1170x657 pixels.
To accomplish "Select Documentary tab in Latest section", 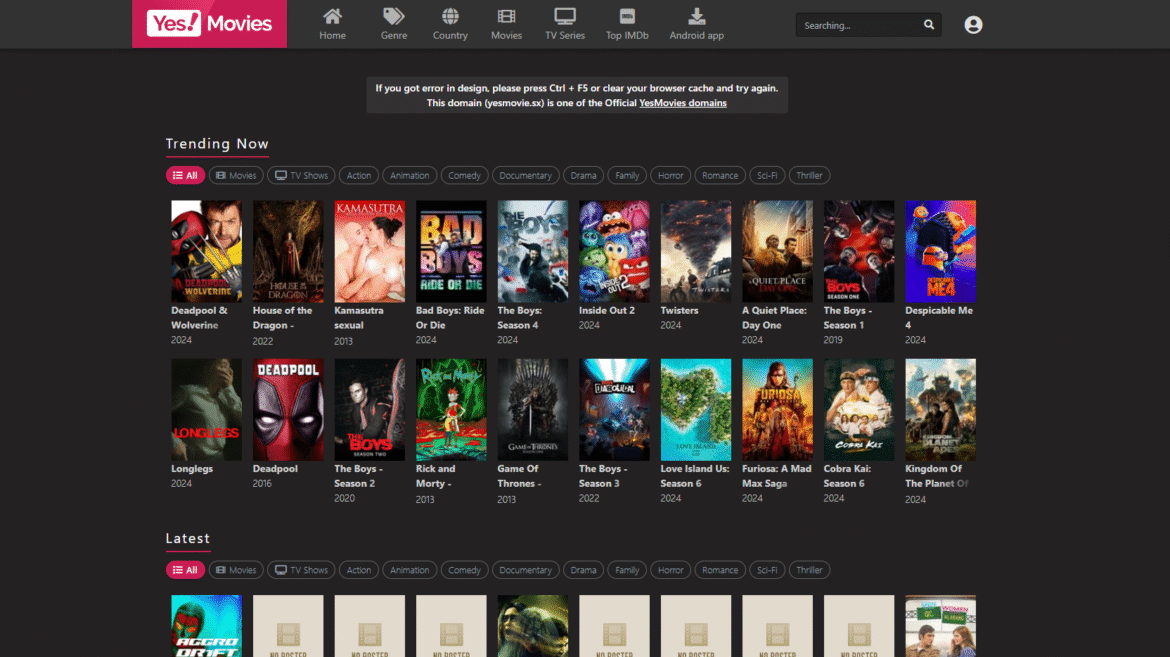I will pos(525,570).
